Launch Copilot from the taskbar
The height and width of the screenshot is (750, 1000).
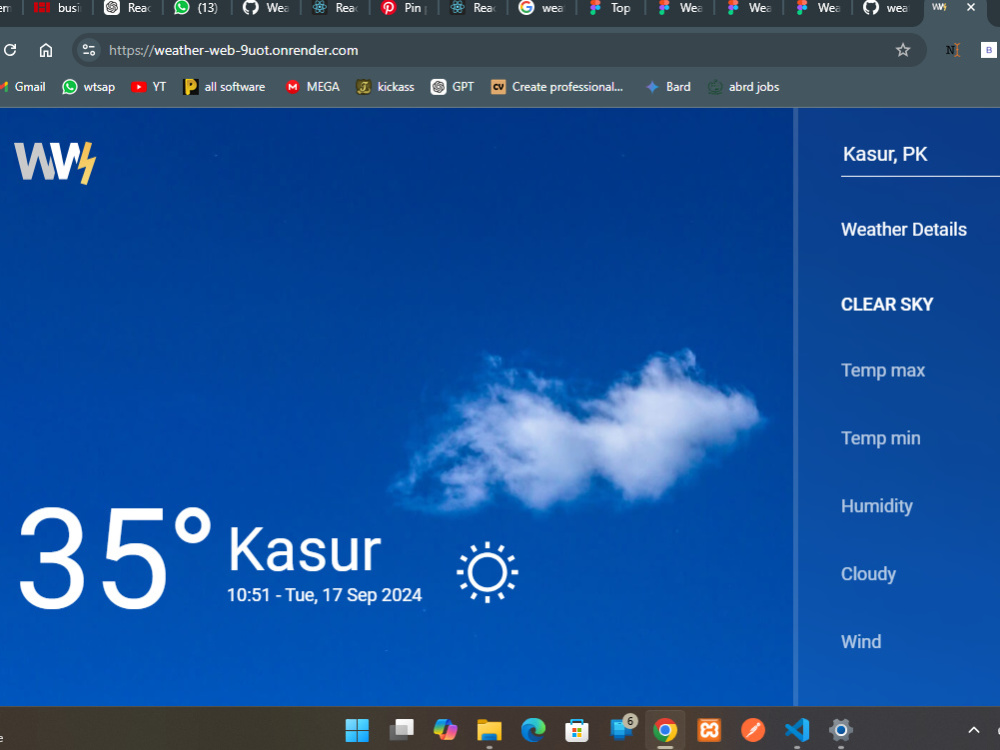pos(445,730)
